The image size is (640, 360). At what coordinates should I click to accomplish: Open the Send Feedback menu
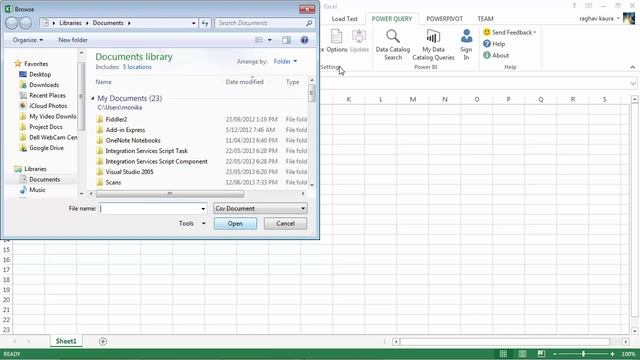pyautogui.click(x=509, y=32)
